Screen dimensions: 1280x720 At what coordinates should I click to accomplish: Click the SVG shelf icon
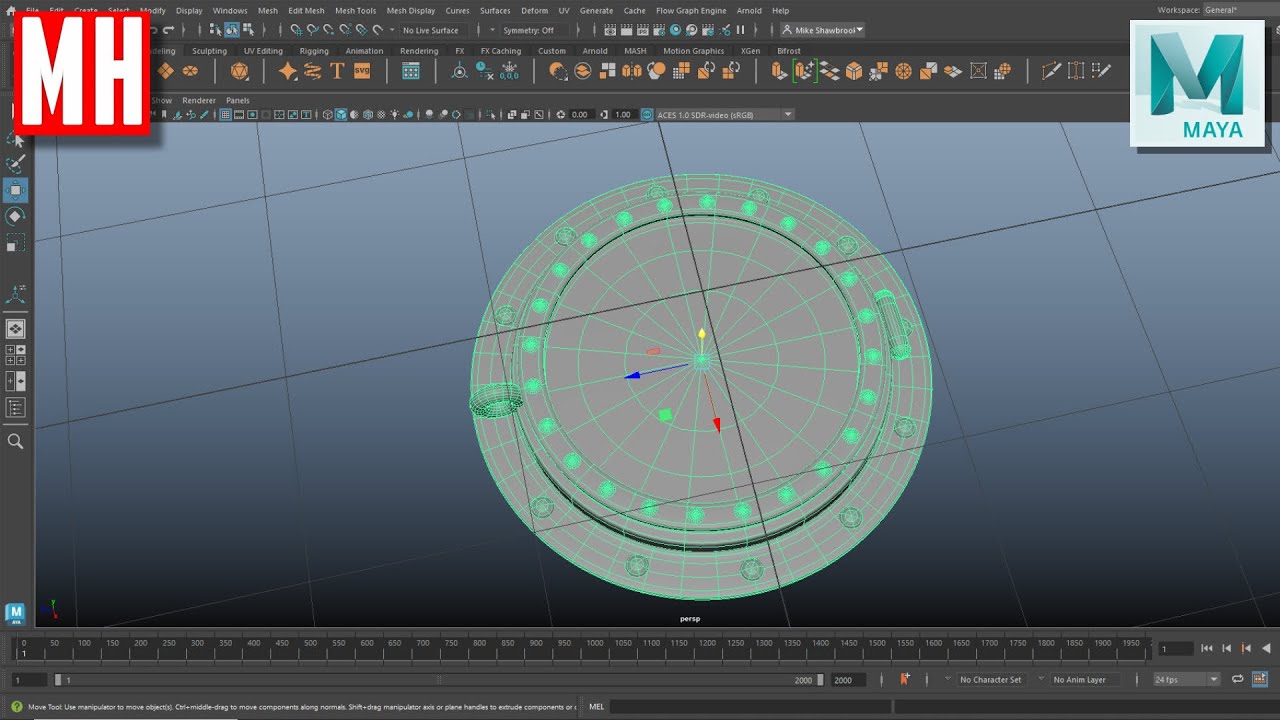pyautogui.click(x=362, y=71)
